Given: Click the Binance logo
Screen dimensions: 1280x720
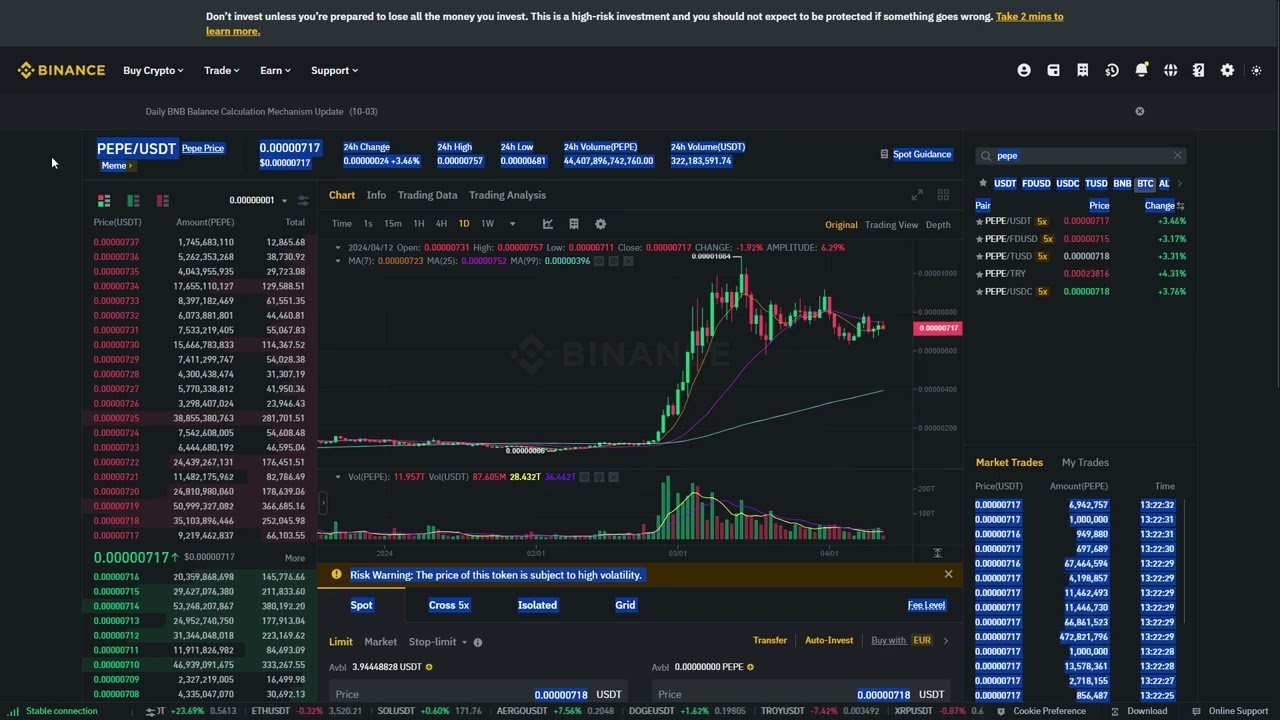Looking at the screenshot, I should [61, 70].
